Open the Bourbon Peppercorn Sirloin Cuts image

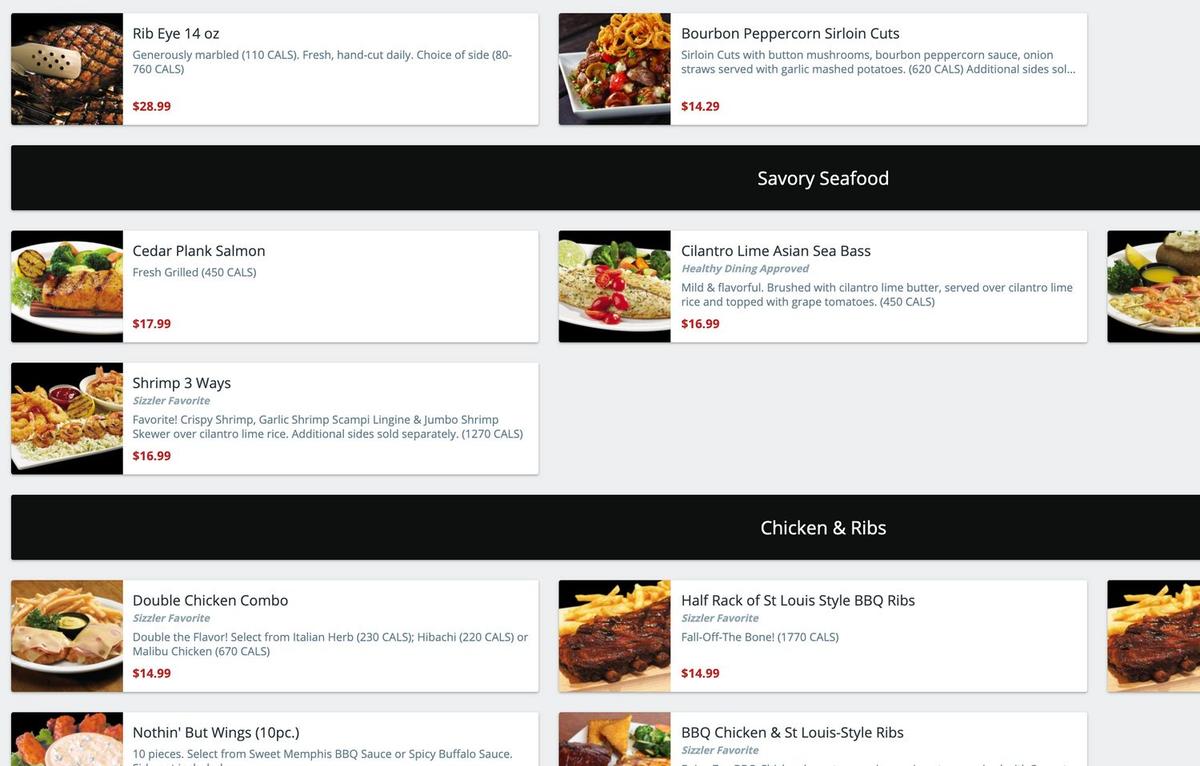coord(615,69)
